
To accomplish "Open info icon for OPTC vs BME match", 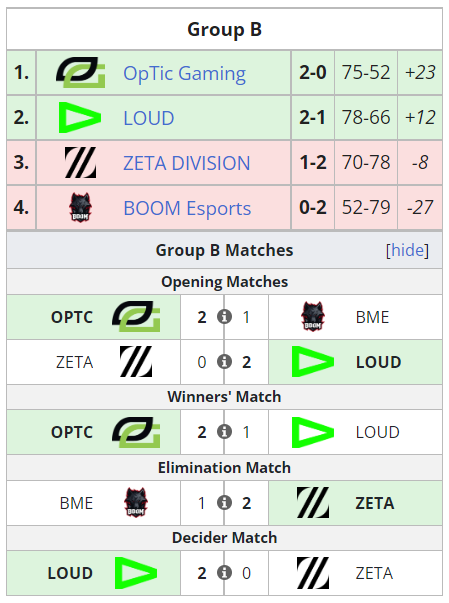I will pyautogui.click(x=224, y=317).
